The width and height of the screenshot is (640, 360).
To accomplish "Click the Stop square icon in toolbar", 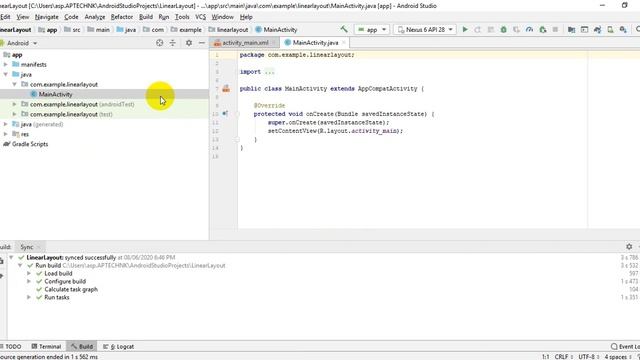I will click(x=555, y=29).
